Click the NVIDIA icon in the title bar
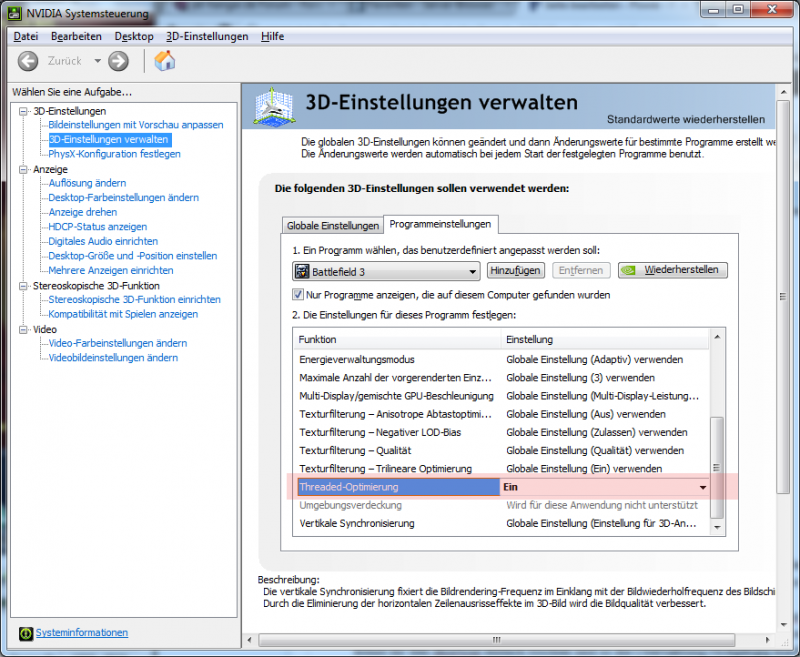 pyautogui.click(x=13, y=13)
